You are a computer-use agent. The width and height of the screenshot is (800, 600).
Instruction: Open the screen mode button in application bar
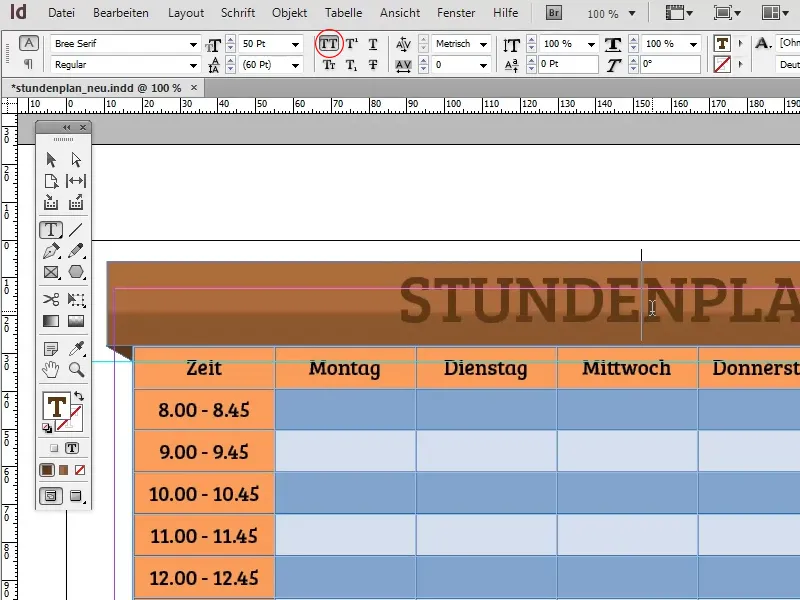728,13
